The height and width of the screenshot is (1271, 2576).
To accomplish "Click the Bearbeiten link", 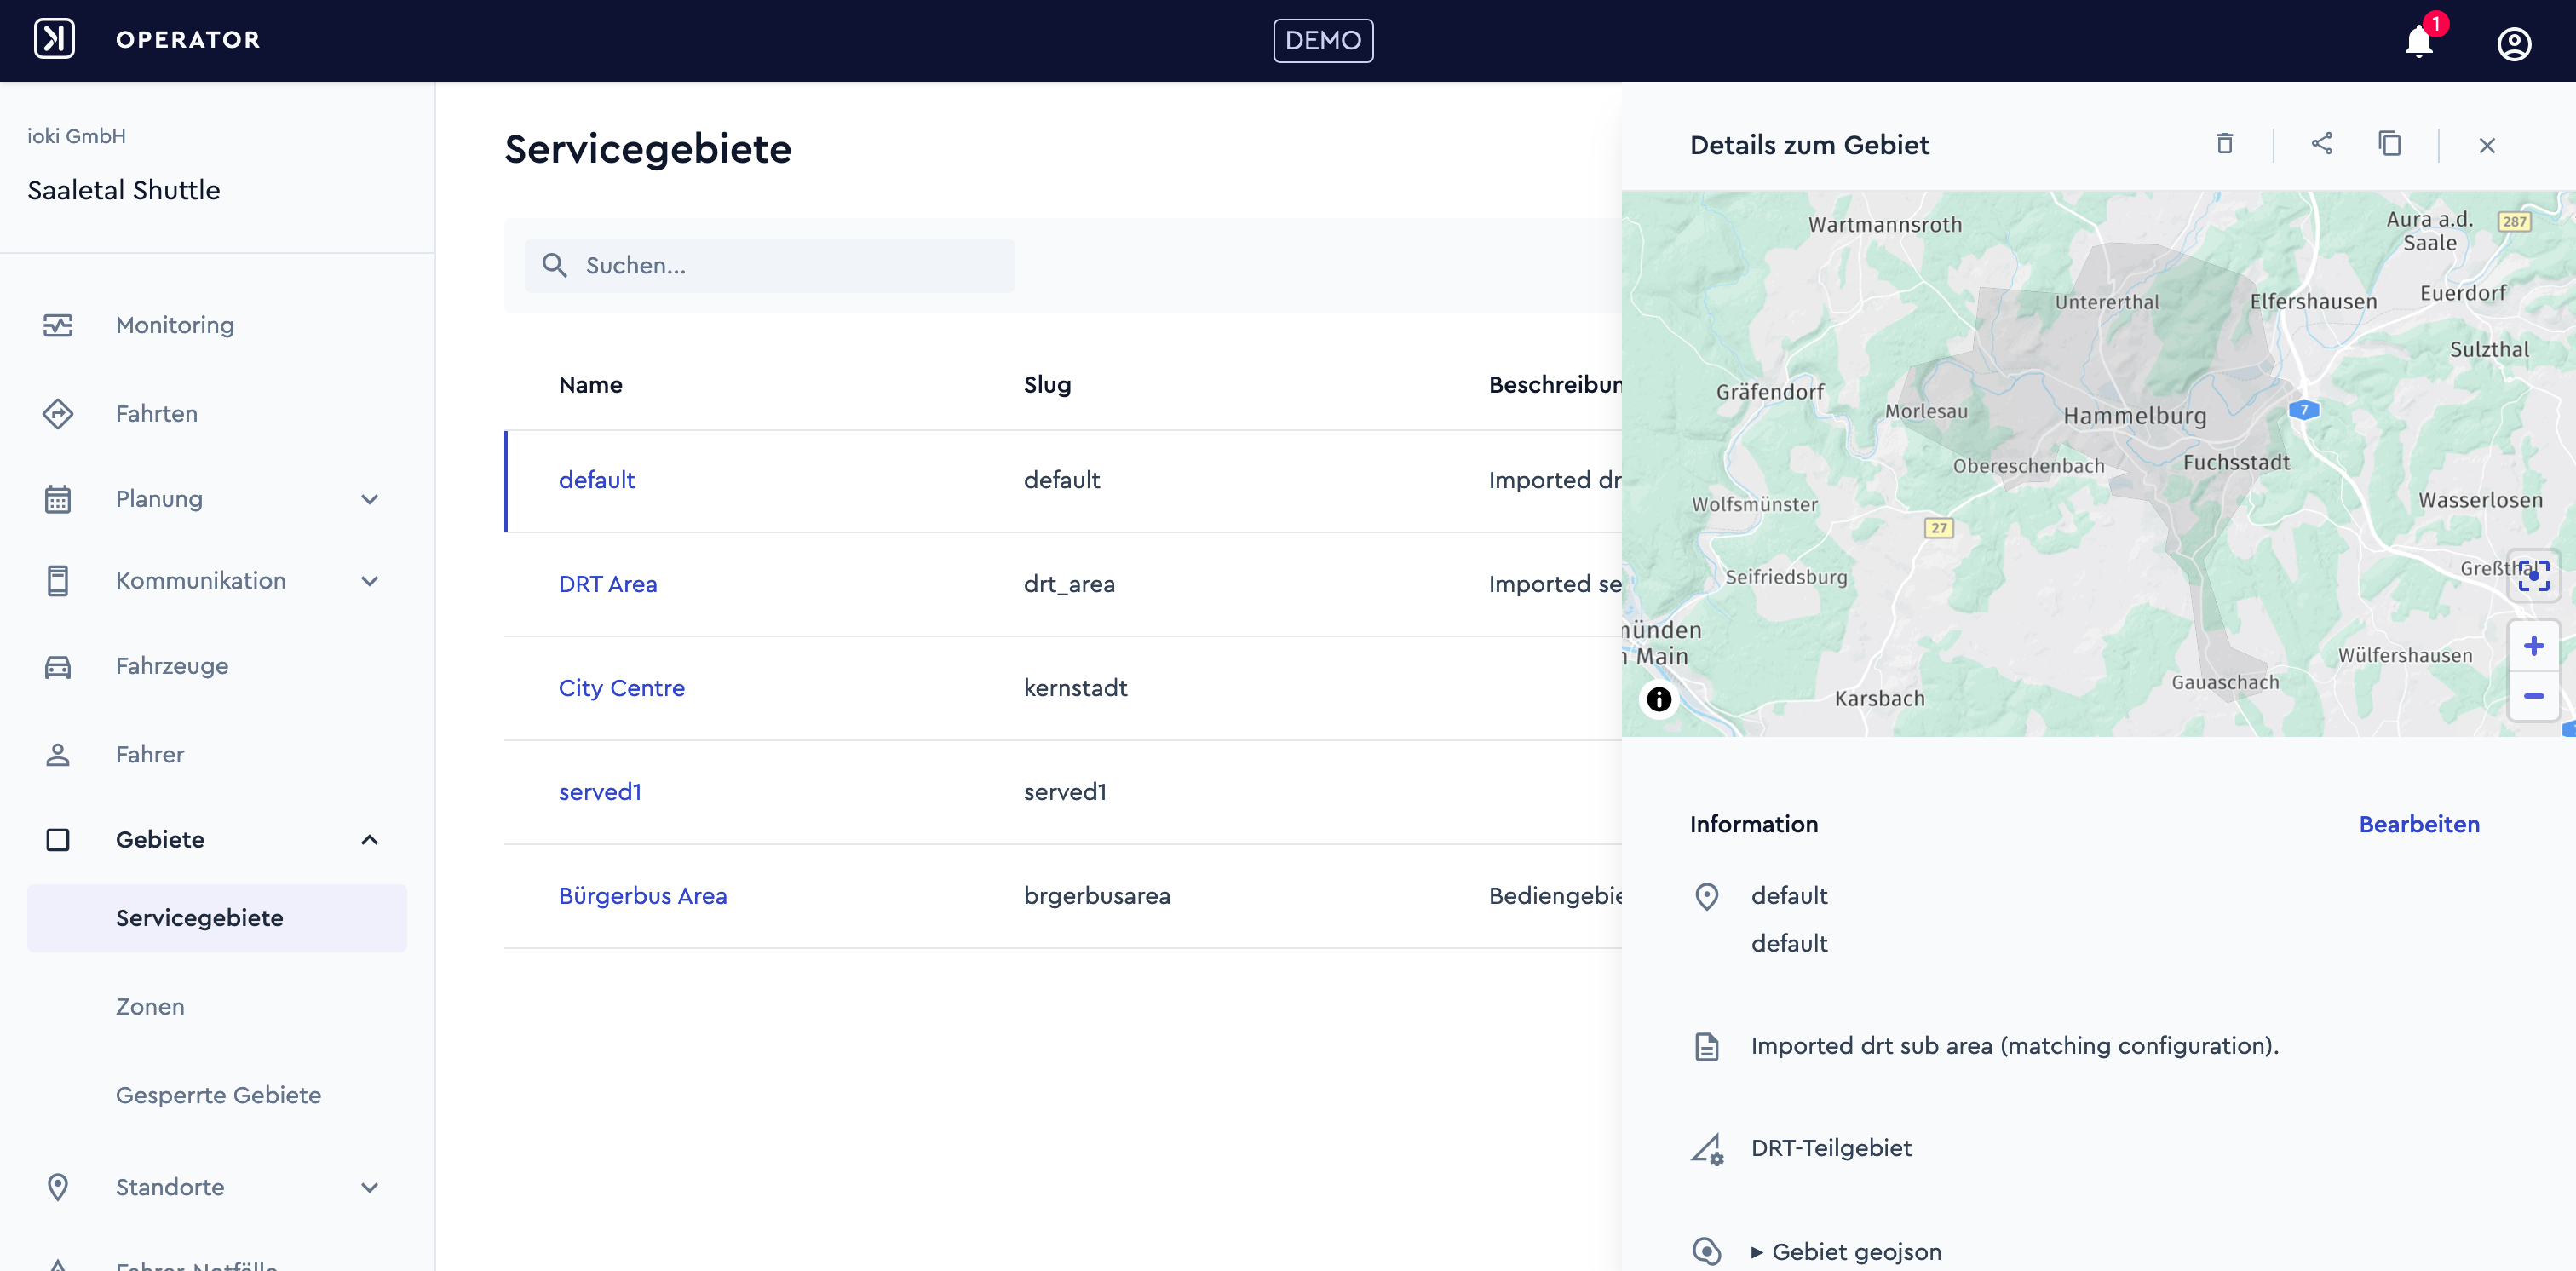I will click(x=2419, y=824).
